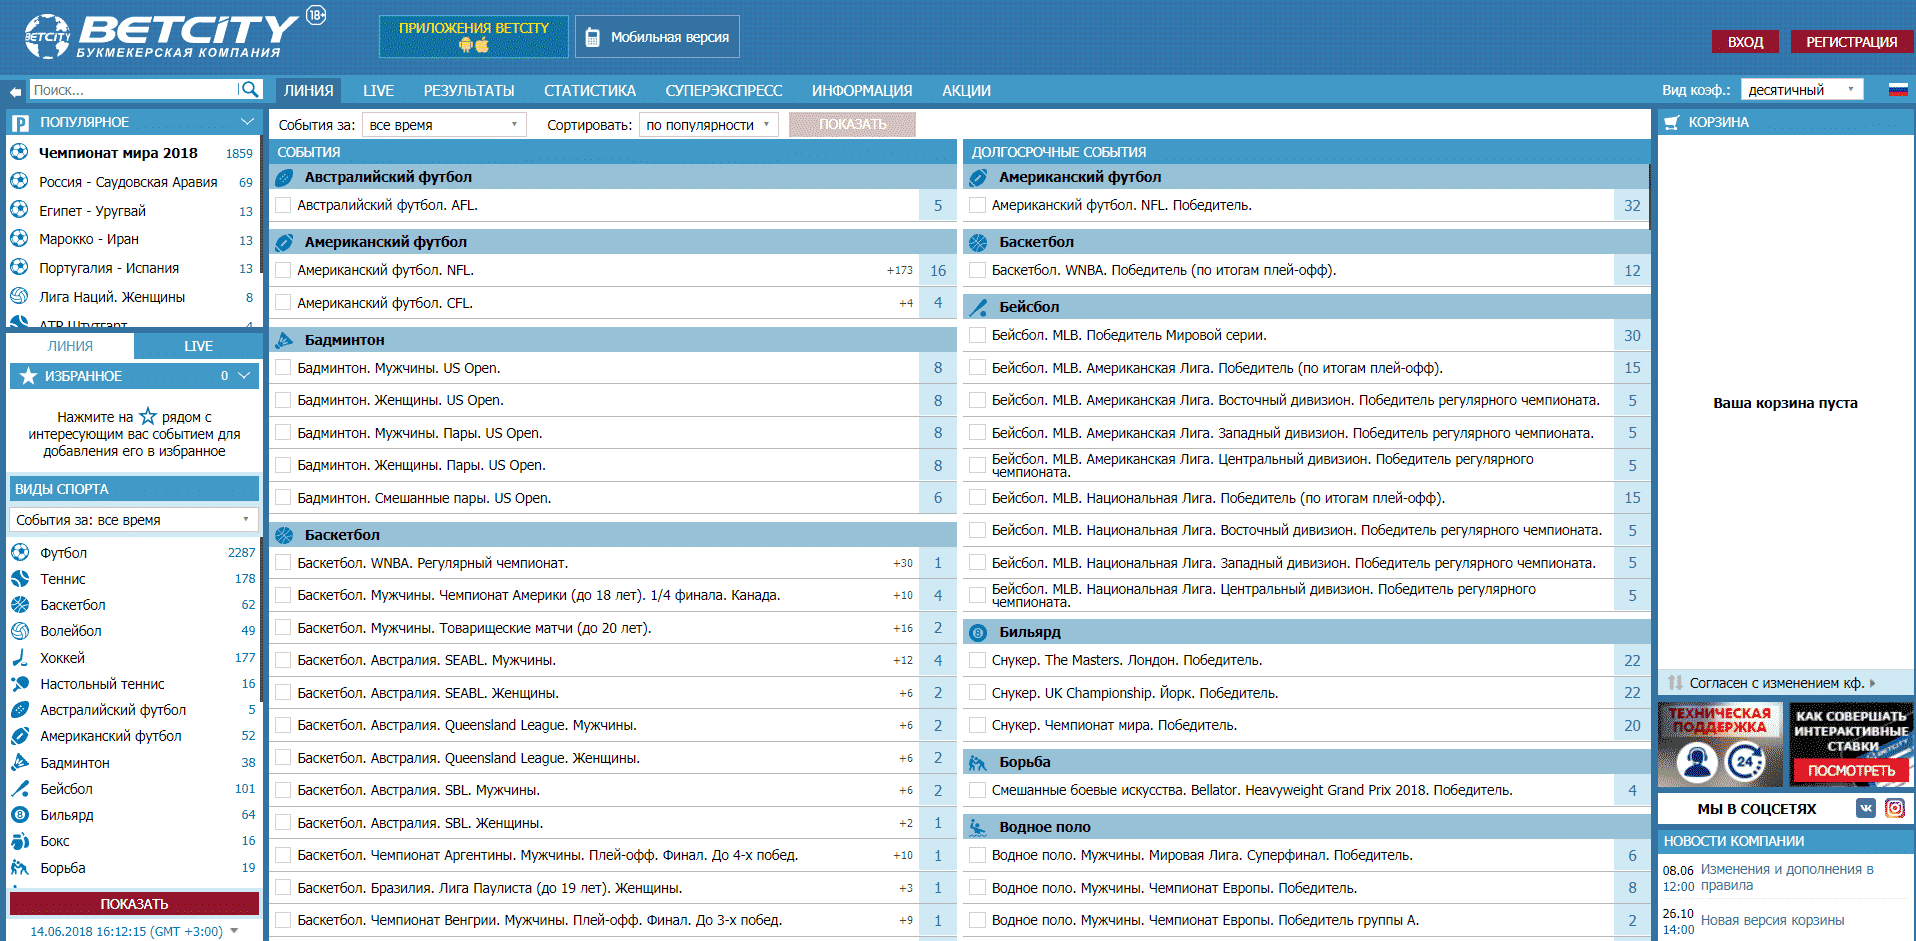This screenshot has height=941, width=1916.
Task: Click the billiard ball icon in sports list
Action: tap(19, 814)
